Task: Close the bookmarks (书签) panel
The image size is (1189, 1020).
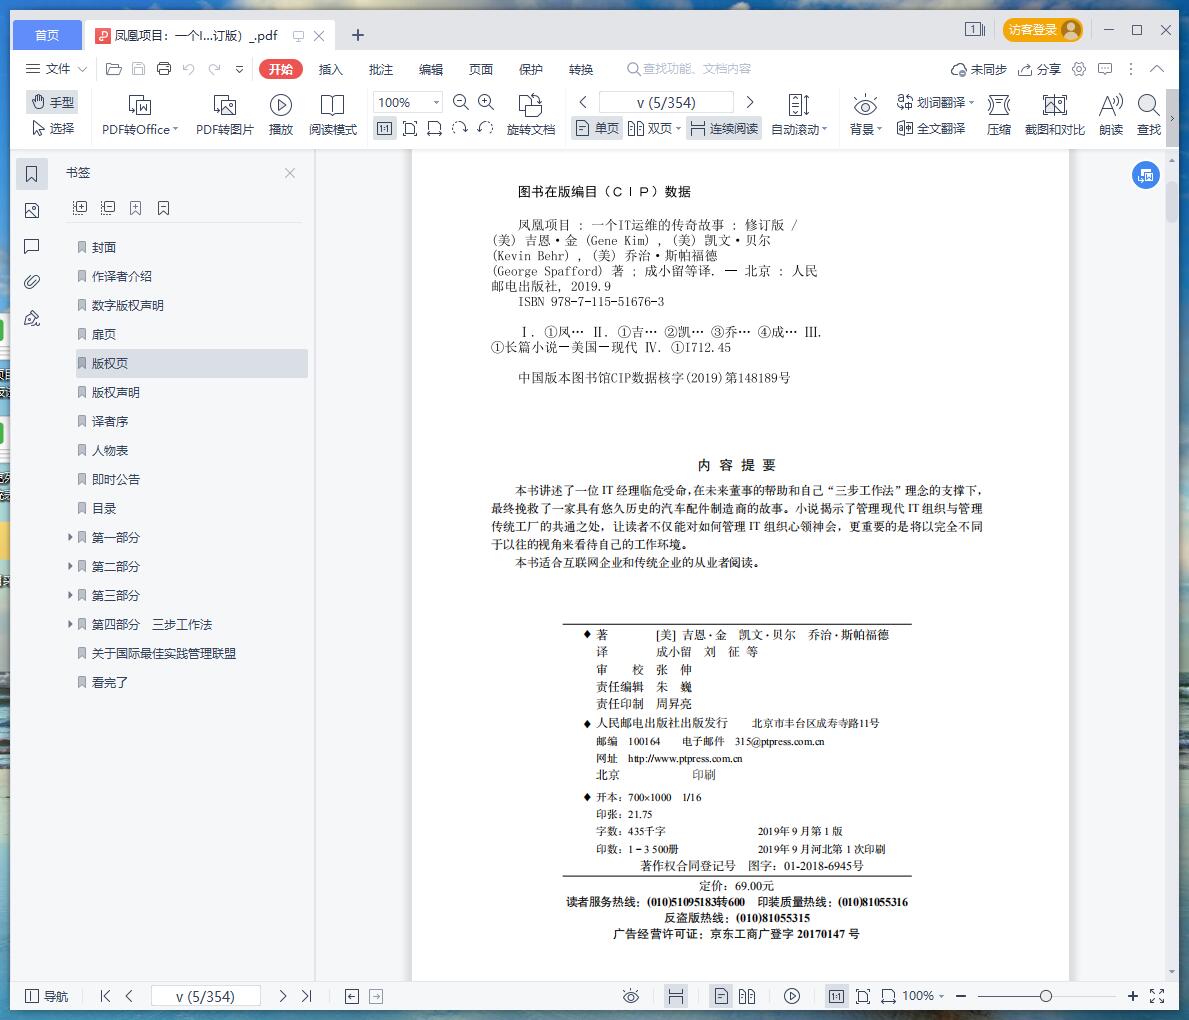Action: point(290,173)
